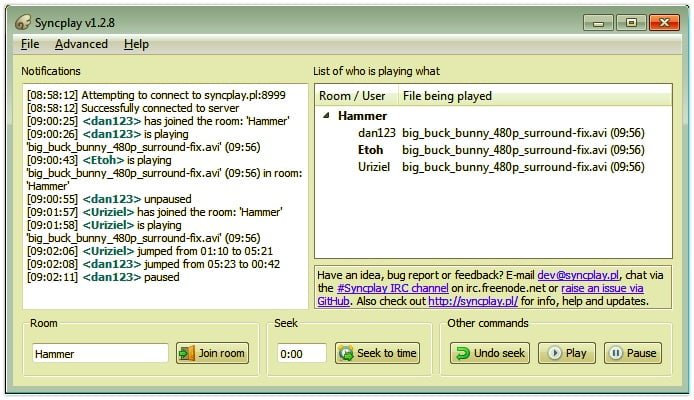Click the File being played column header
Image resolution: width=694 pixels, height=400 pixels.
coord(535,96)
